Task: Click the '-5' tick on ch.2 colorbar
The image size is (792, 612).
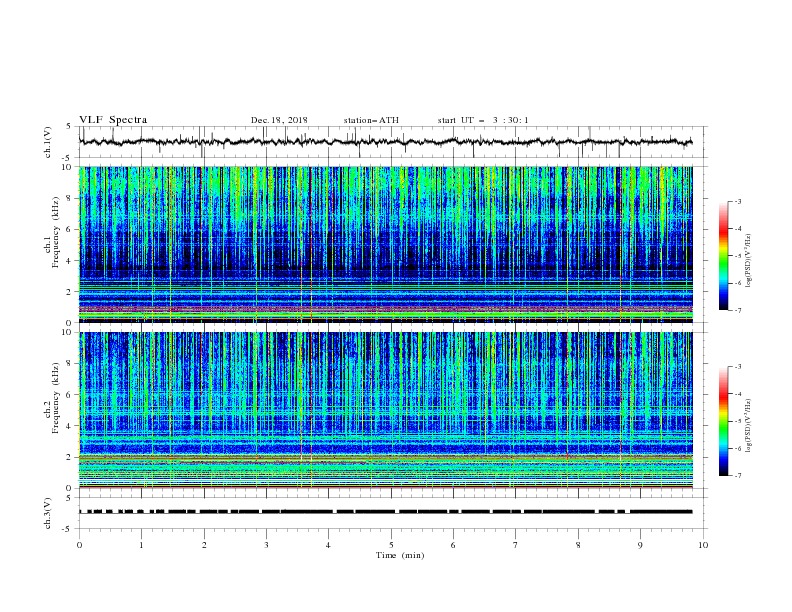Action: [737, 421]
